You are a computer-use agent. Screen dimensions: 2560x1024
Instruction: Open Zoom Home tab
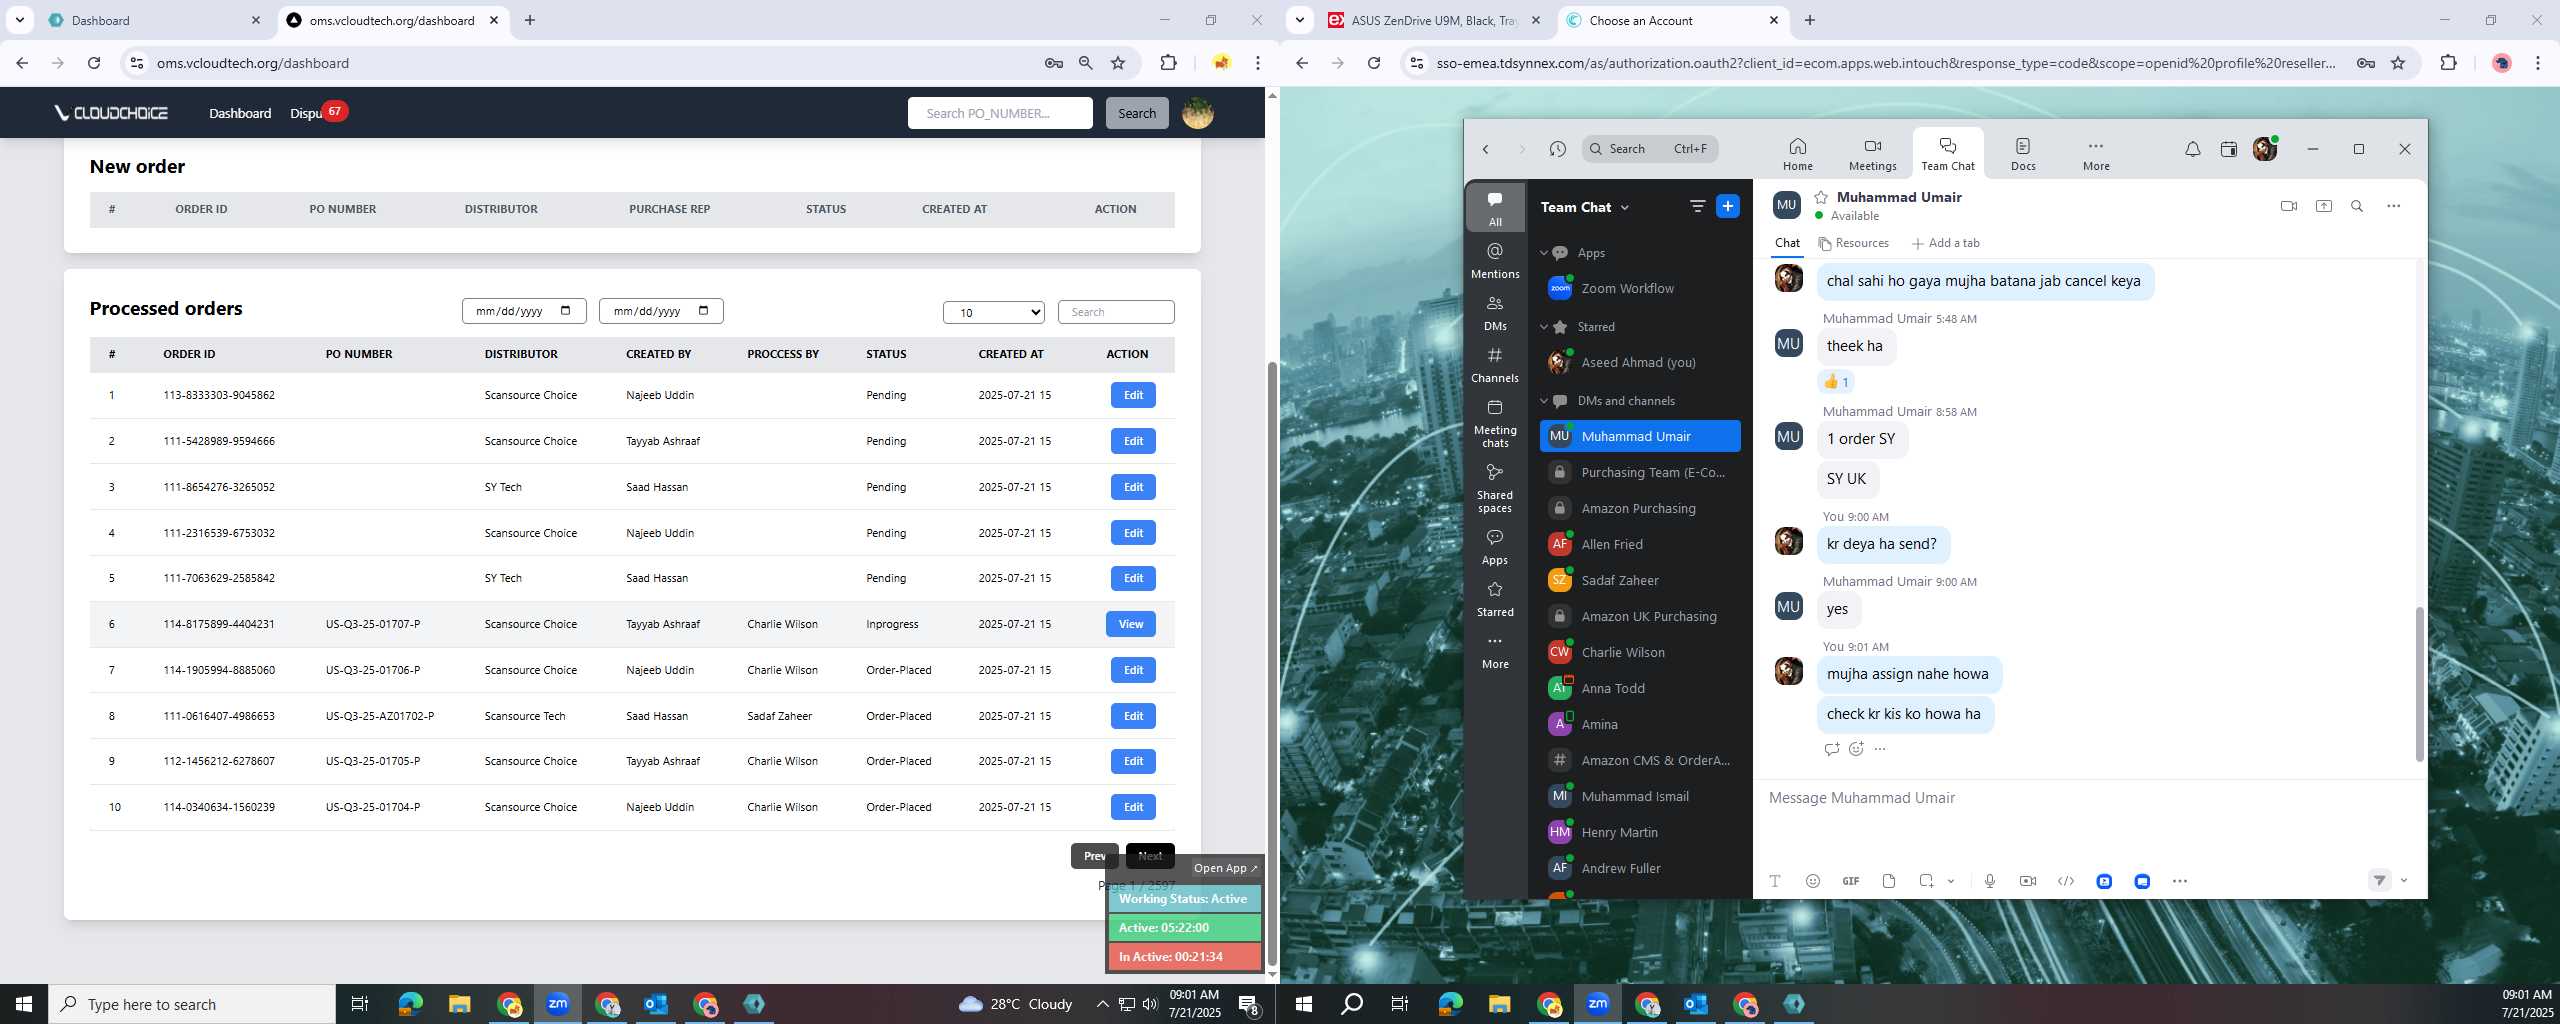coord(1797,154)
